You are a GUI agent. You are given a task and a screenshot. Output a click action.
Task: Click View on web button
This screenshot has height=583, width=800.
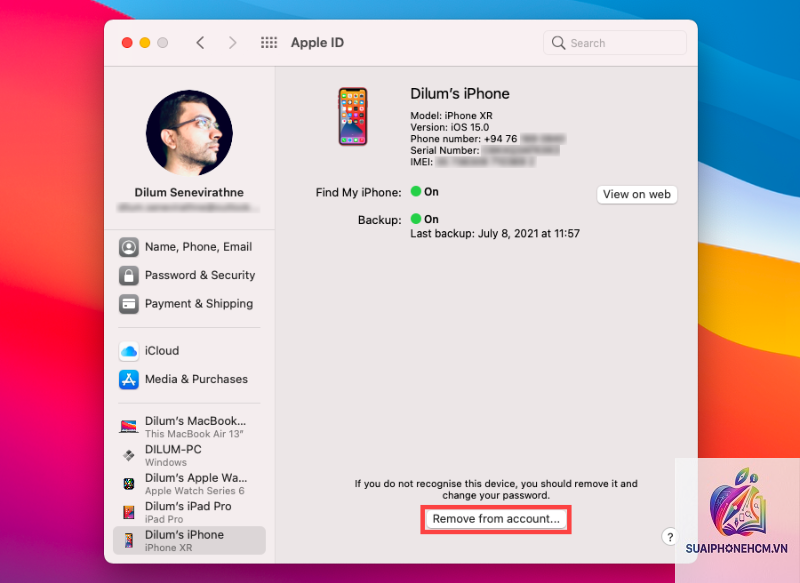point(637,194)
